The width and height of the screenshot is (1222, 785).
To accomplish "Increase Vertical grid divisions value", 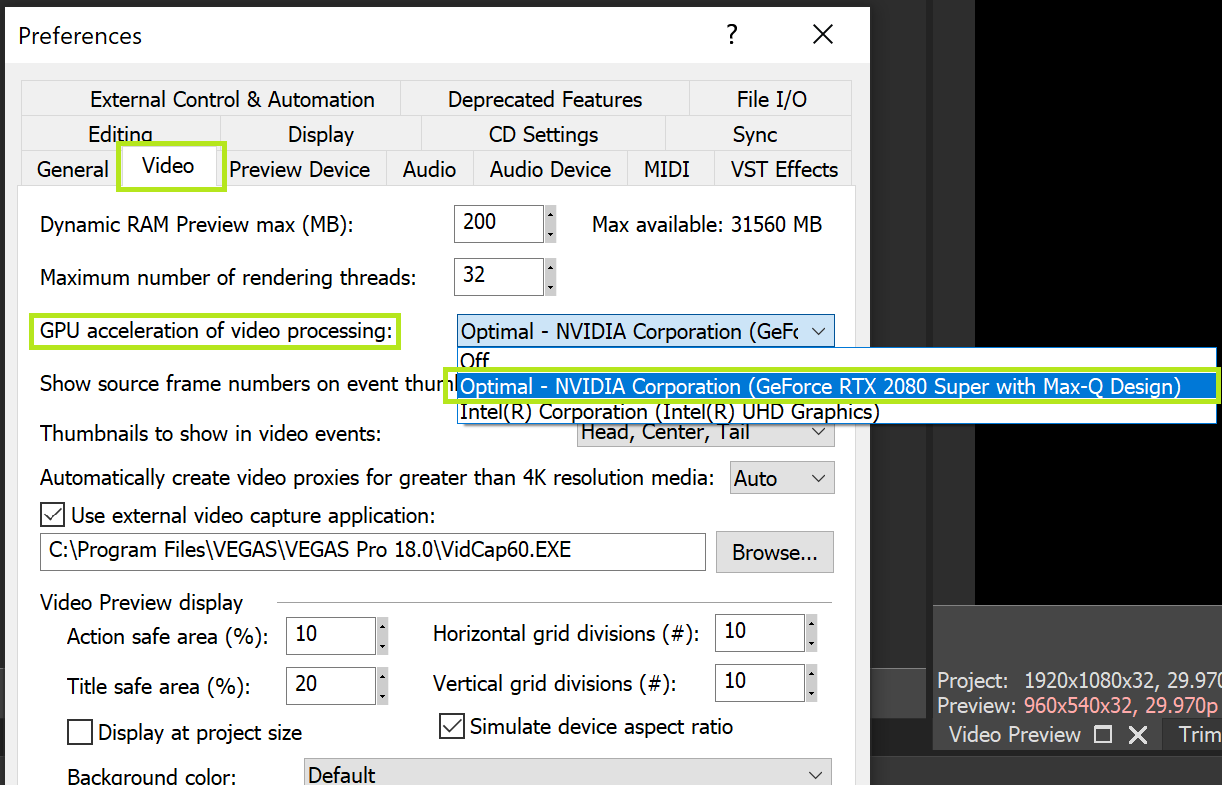I will pyautogui.click(x=811, y=674).
